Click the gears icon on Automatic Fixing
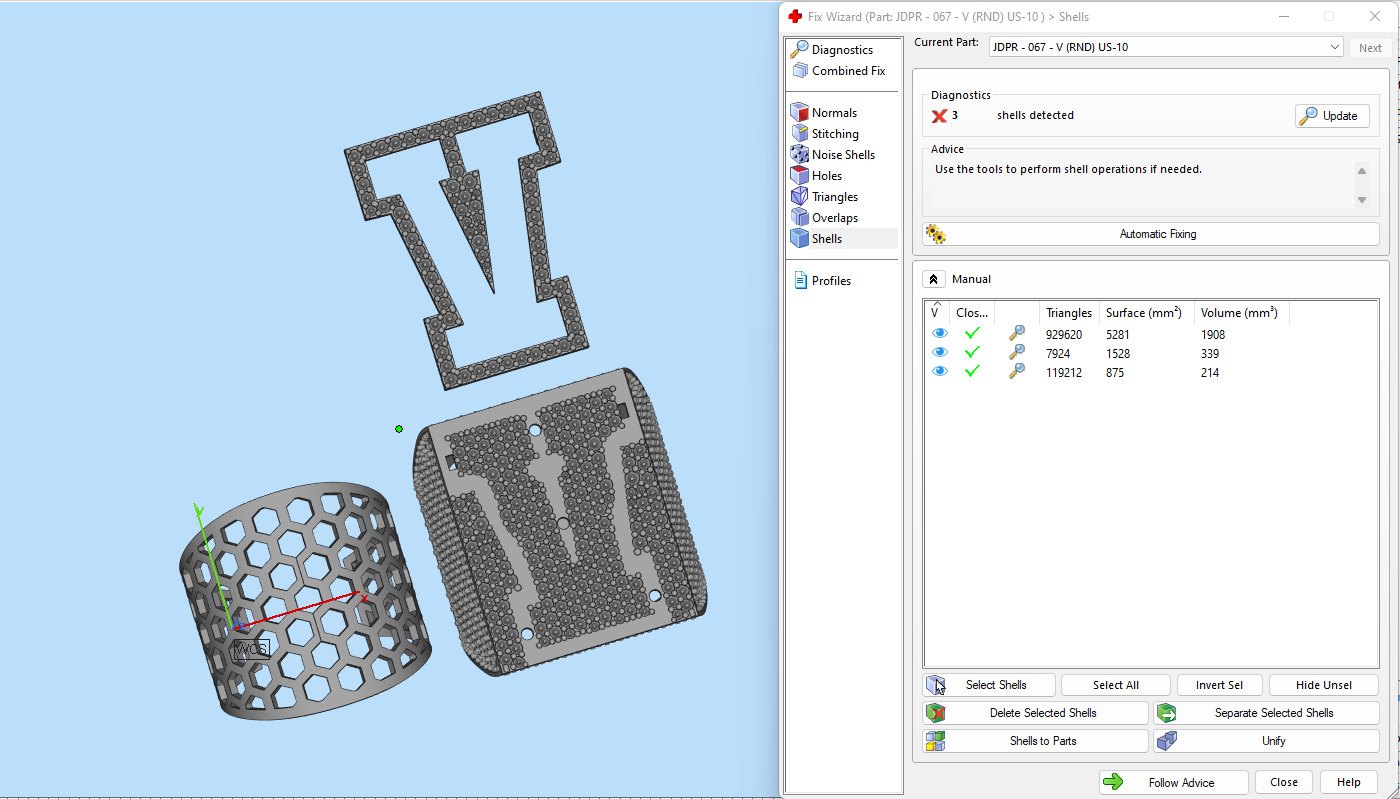The width and height of the screenshot is (1400, 799). [x=935, y=234]
